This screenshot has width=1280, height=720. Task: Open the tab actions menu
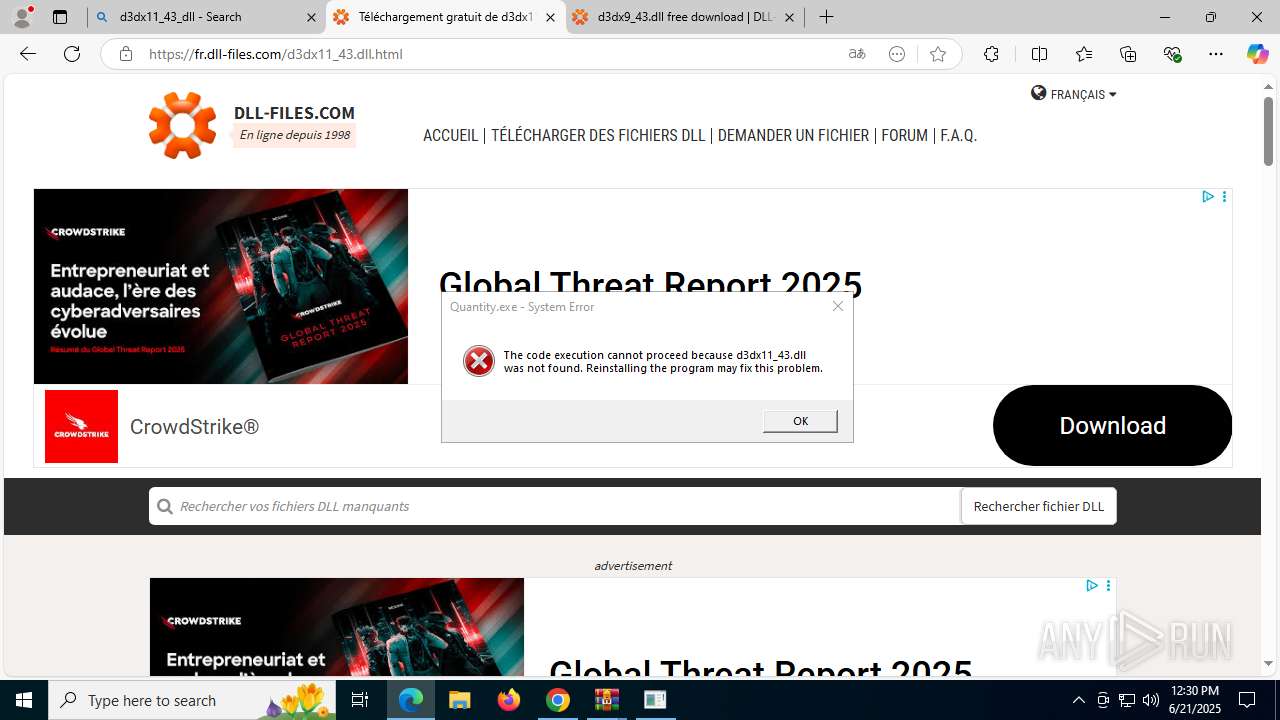[x=59, y=17]
